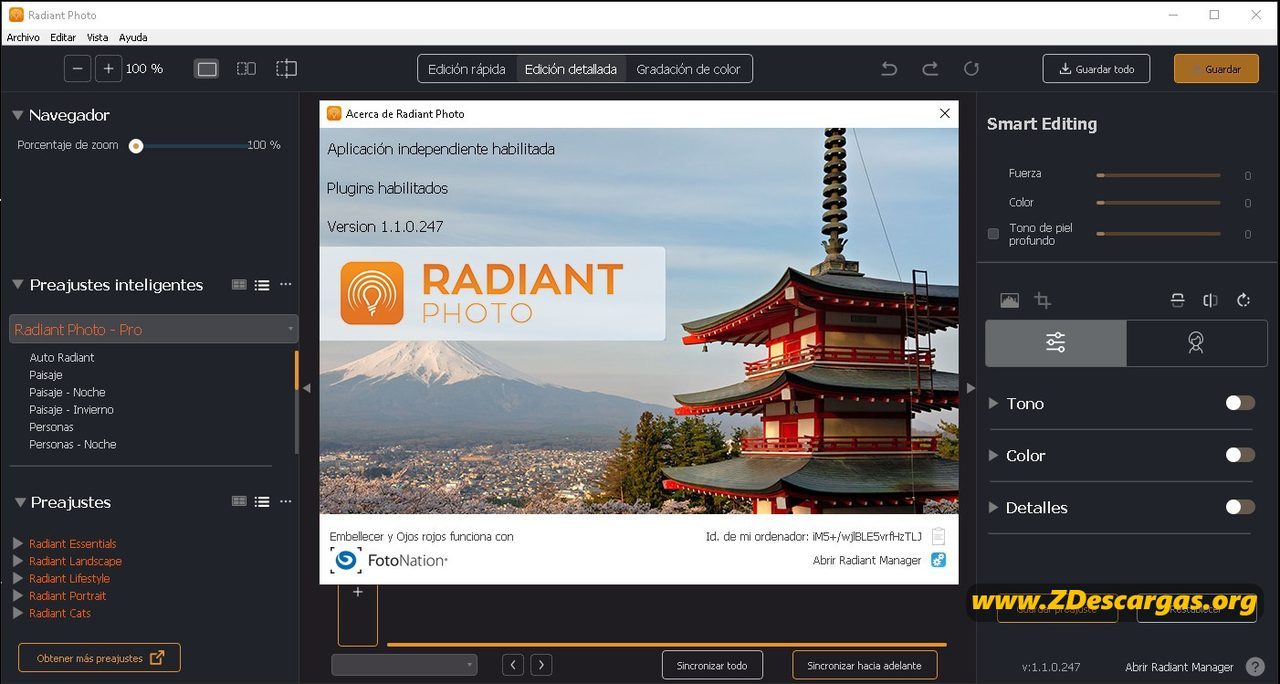Click Sincronizar todo button

[712, 665]
